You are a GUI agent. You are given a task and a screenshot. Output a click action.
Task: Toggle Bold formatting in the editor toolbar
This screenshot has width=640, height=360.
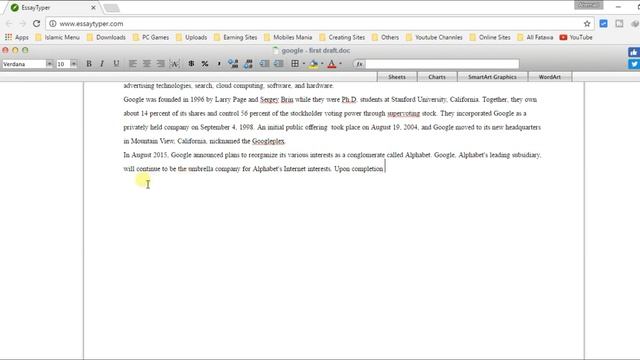(89, 64)
